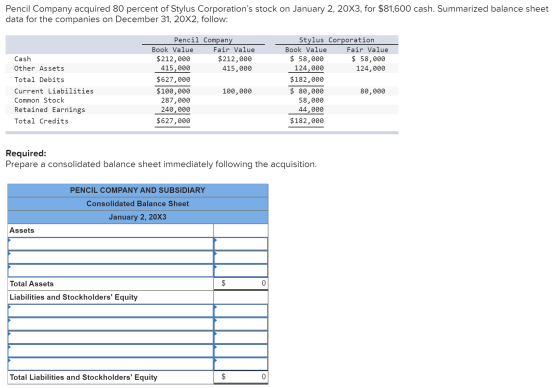Click Pencil Cash fair value $212,000

pyautogui.click(x=235, y=59)
